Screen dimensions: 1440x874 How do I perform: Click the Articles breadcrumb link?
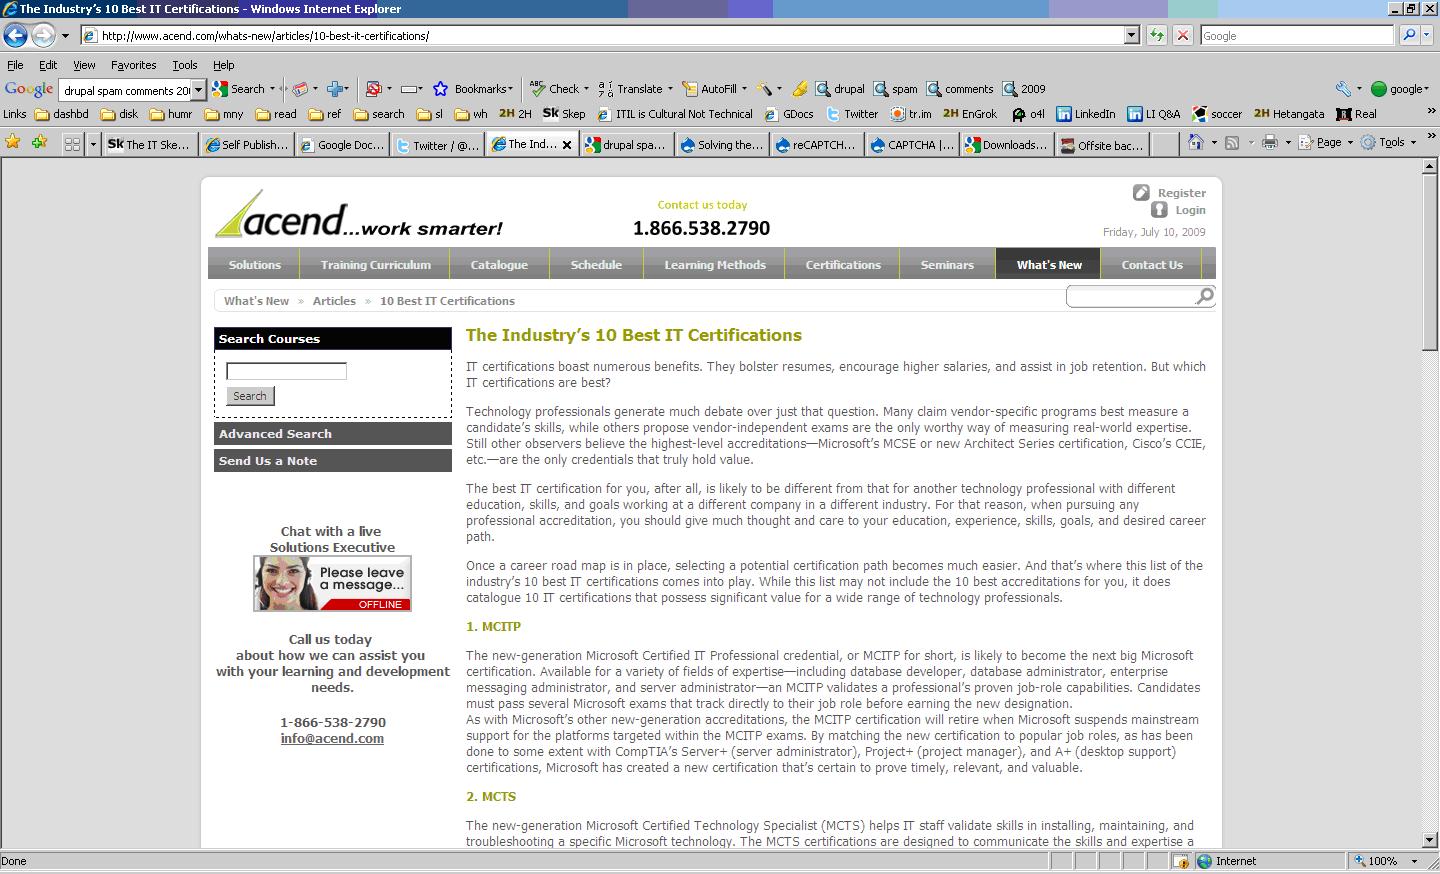click(334, 301)
